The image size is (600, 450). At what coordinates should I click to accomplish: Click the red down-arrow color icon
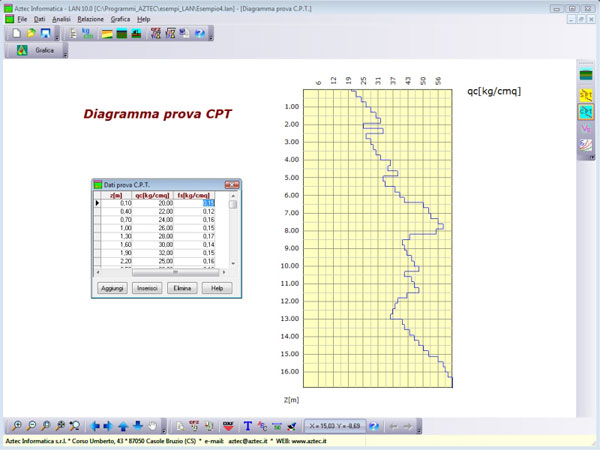(228, 426)
